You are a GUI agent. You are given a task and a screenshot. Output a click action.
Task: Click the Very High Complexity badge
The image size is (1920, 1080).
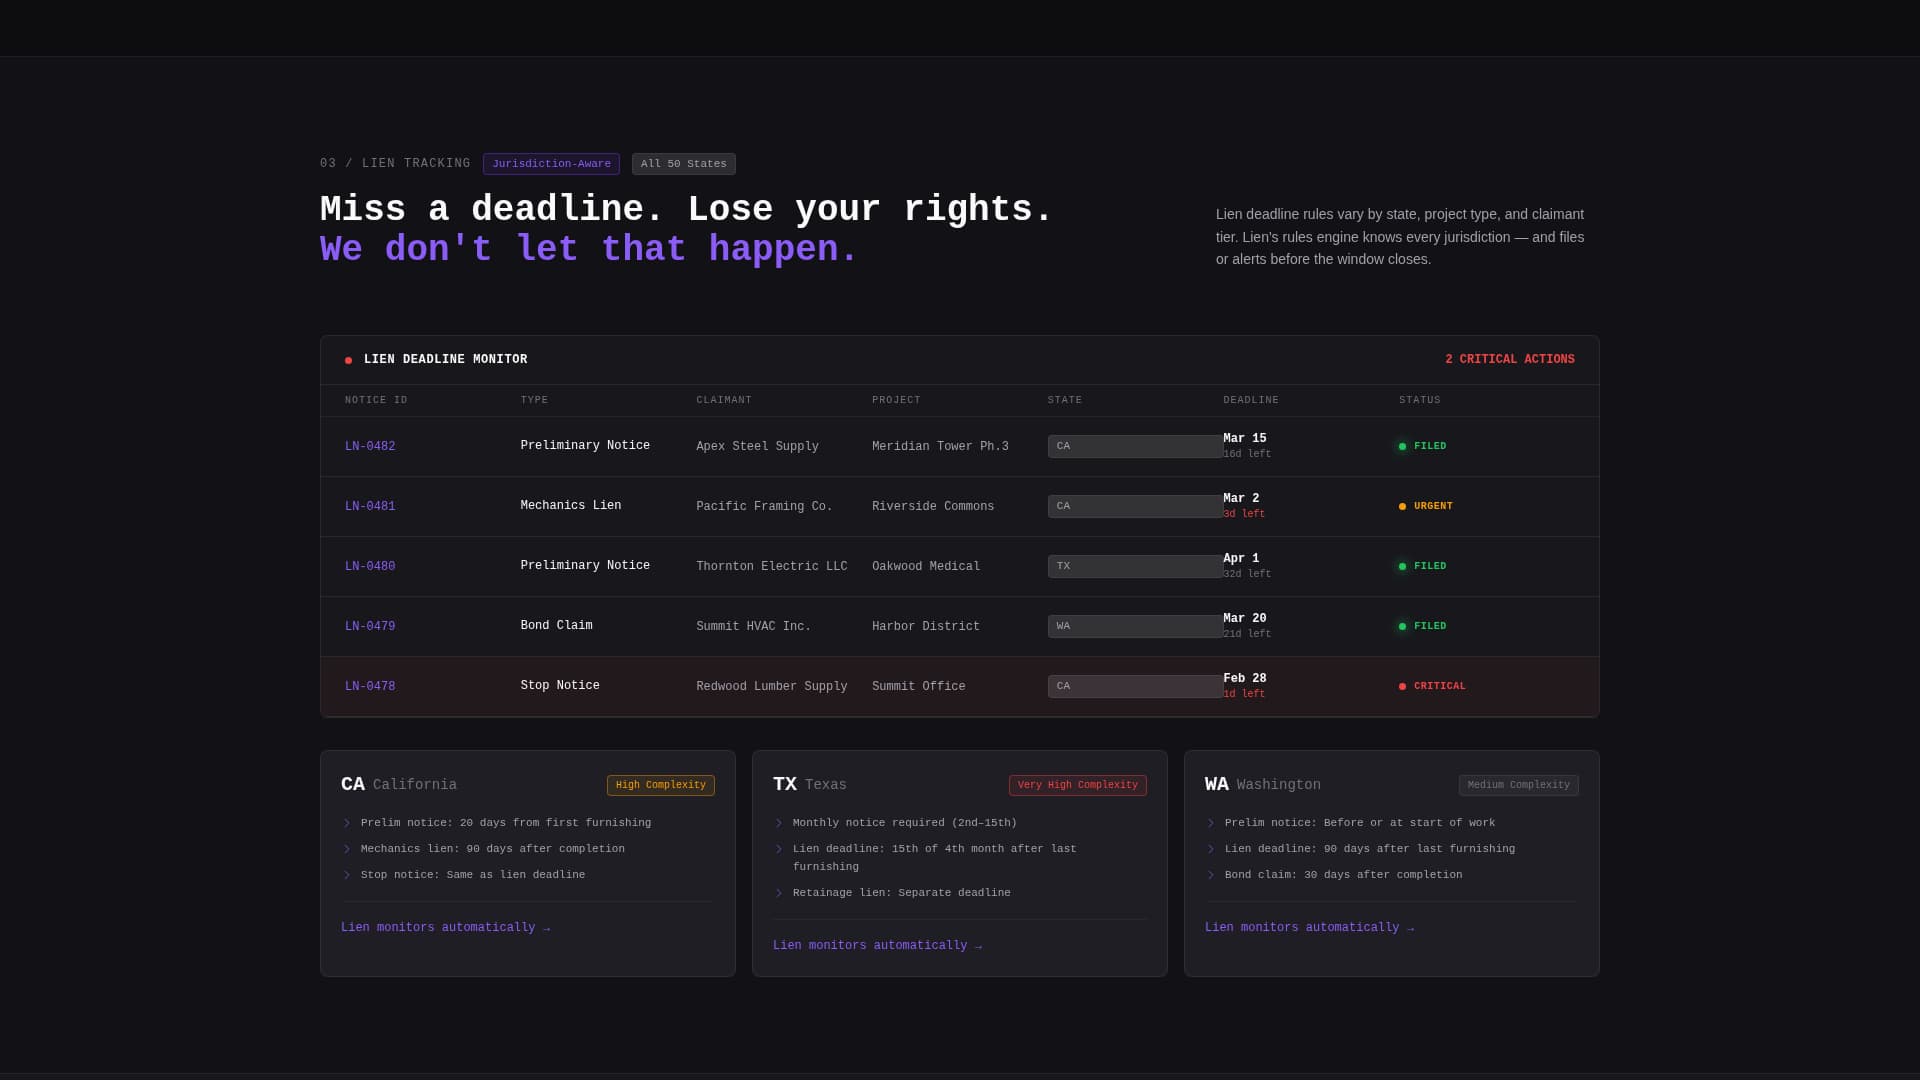[1078, 786]
